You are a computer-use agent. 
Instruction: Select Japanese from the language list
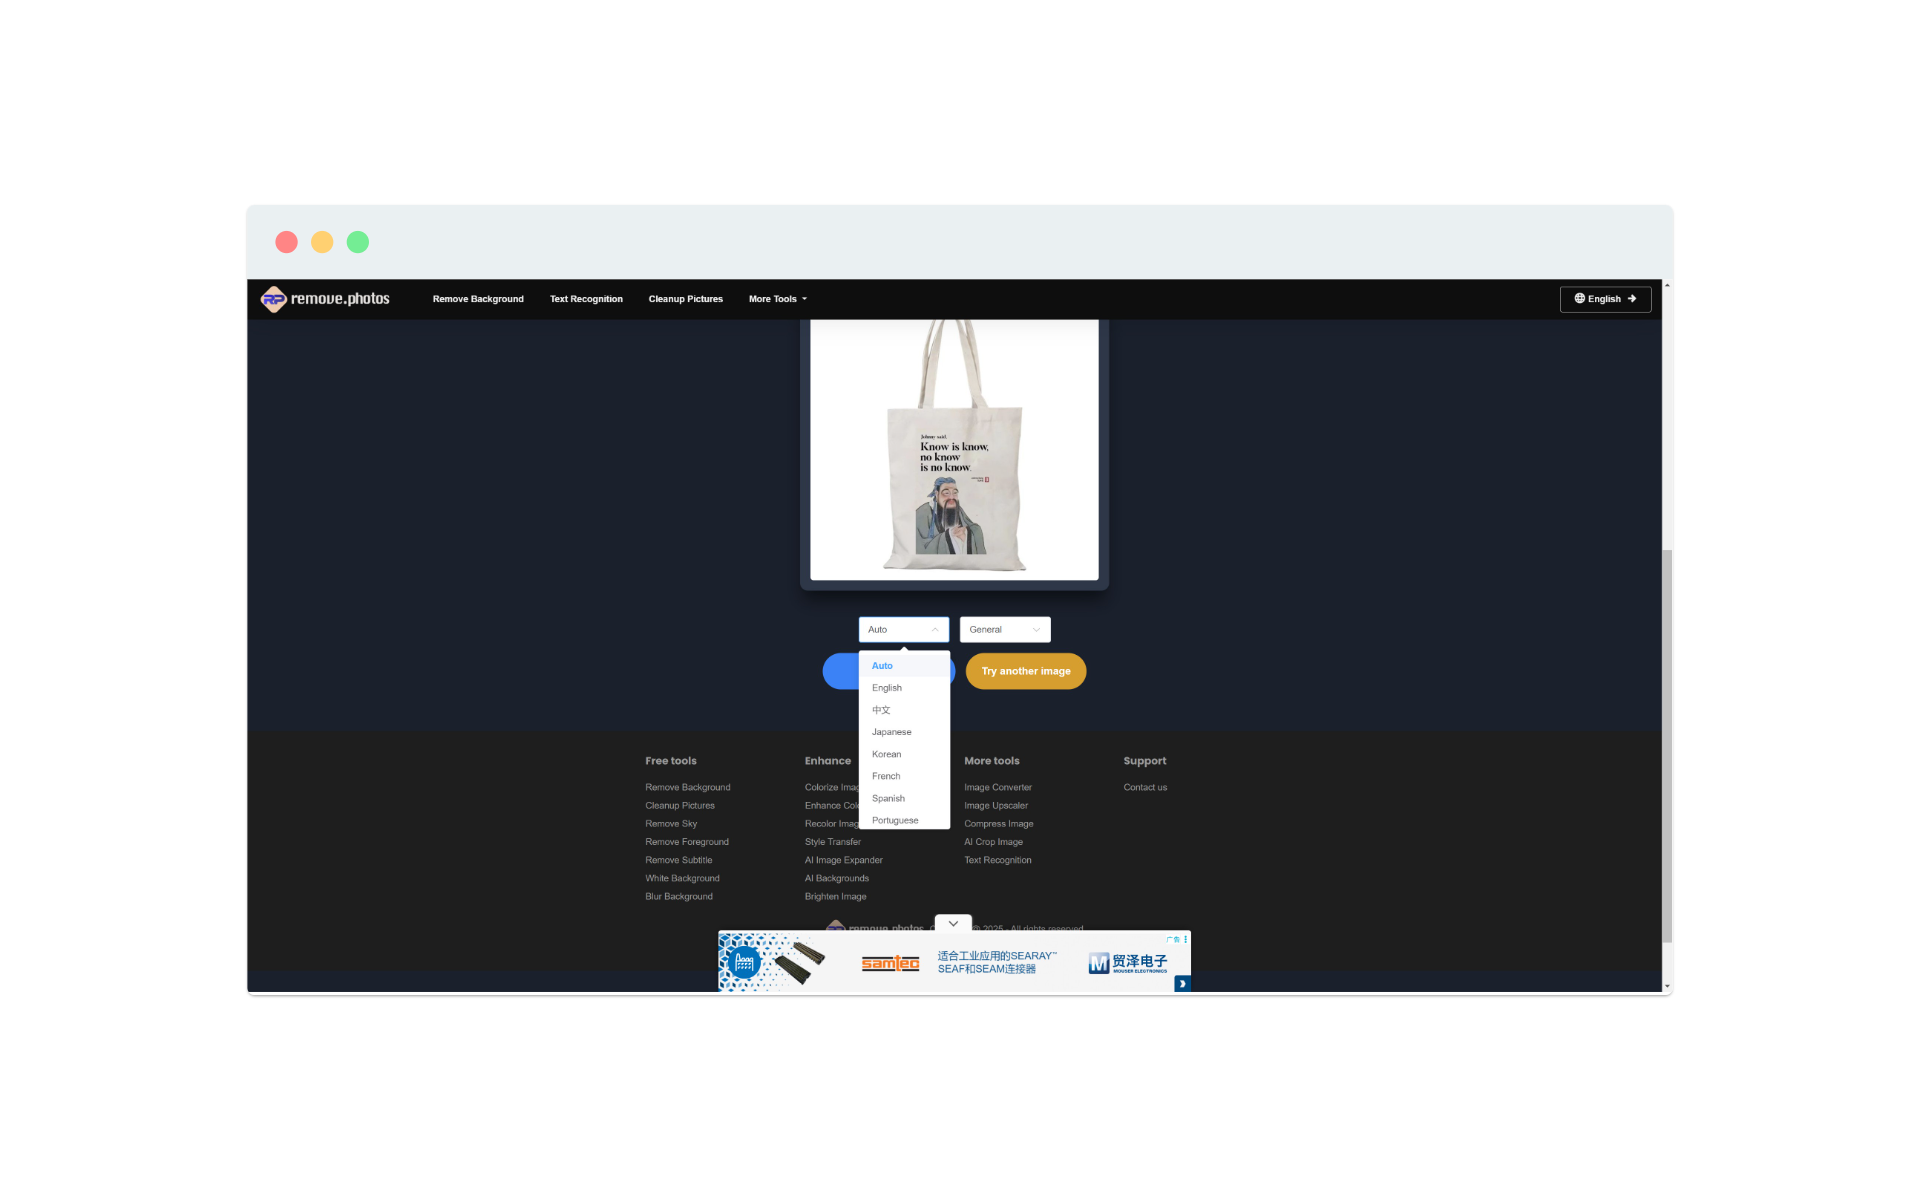coord(891,732)
